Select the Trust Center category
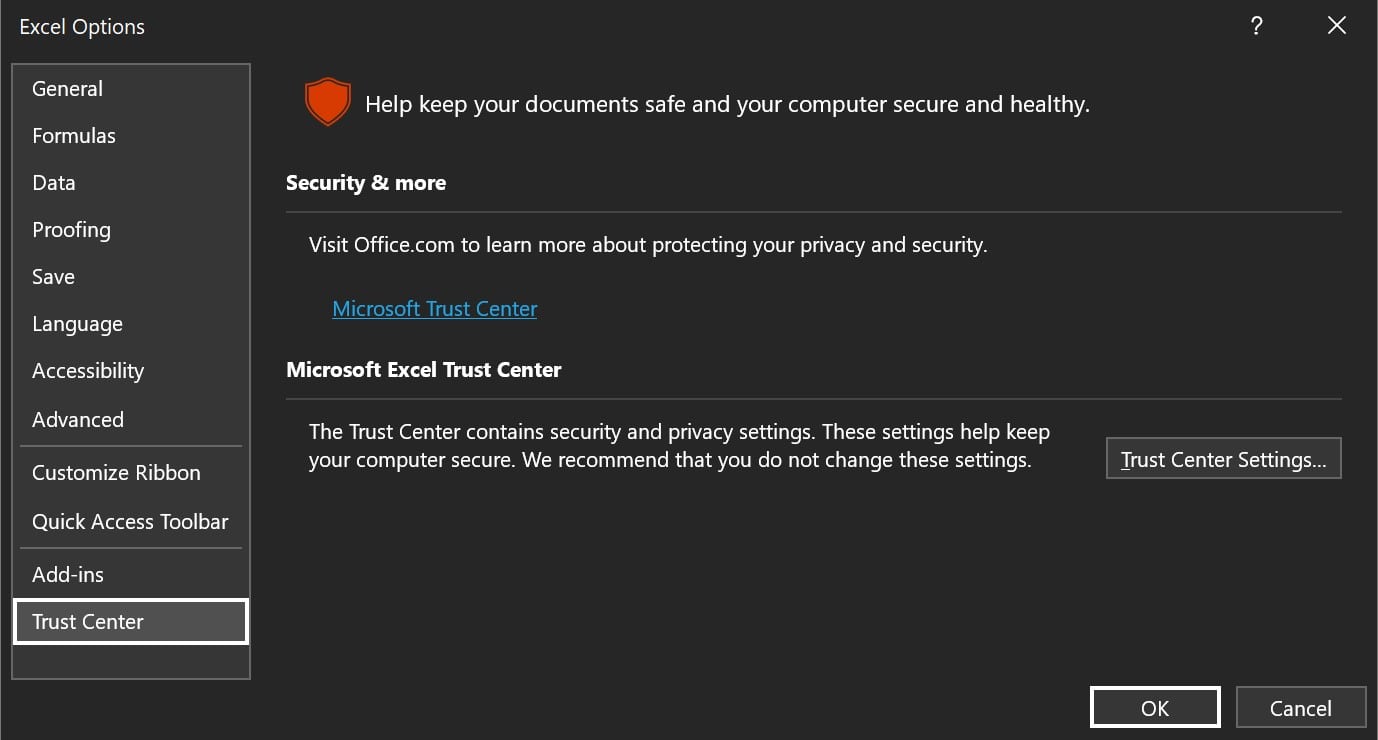 (x=88, y=622)
